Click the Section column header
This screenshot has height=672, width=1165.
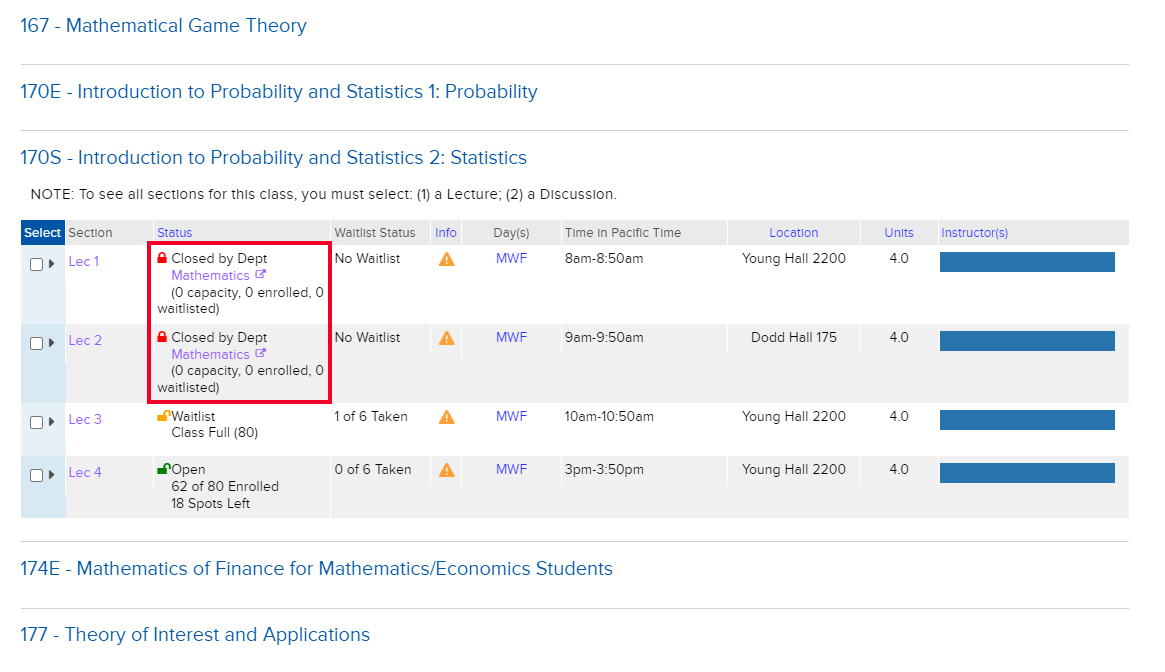tap(91, 233)
